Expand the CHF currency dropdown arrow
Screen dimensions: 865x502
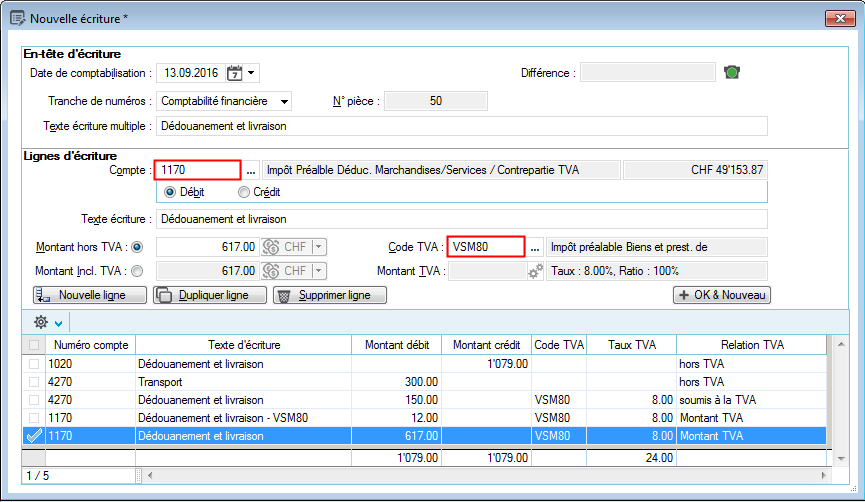pos(319,247)
